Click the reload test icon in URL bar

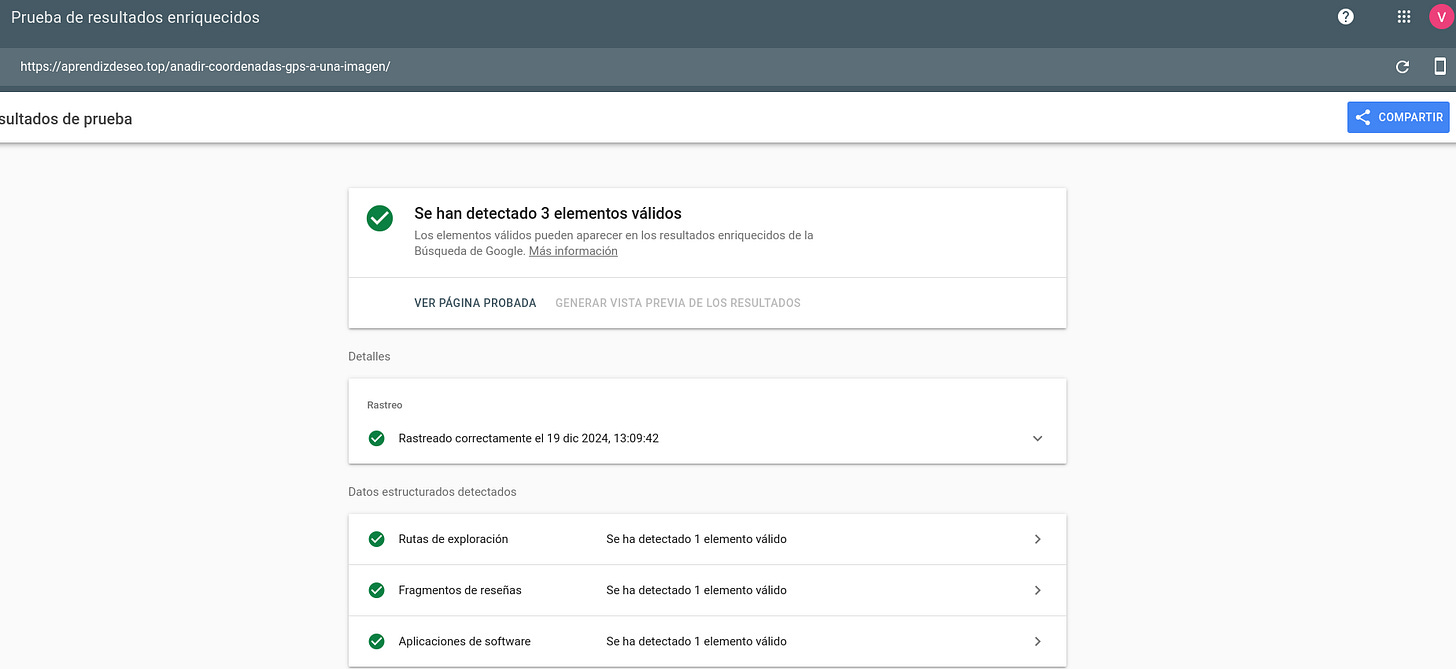[1402, 67]
